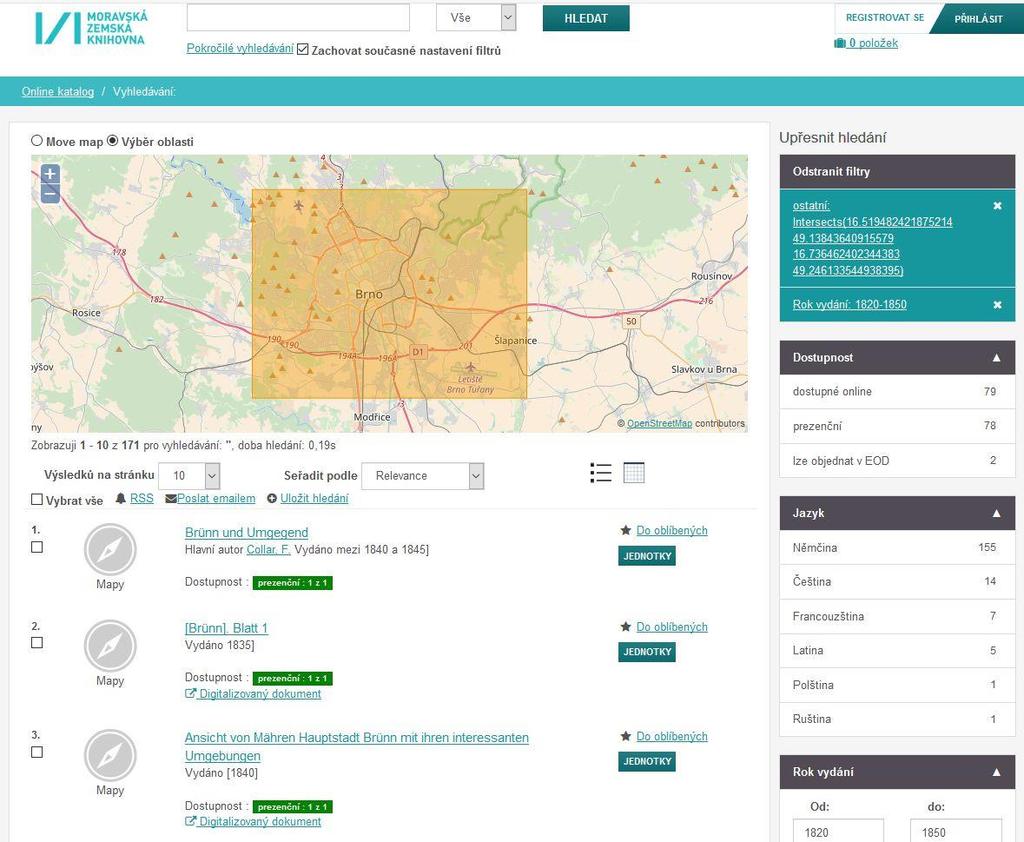
Task: Collapse the Dostupnost facet panel
Action: pos(997,357)
